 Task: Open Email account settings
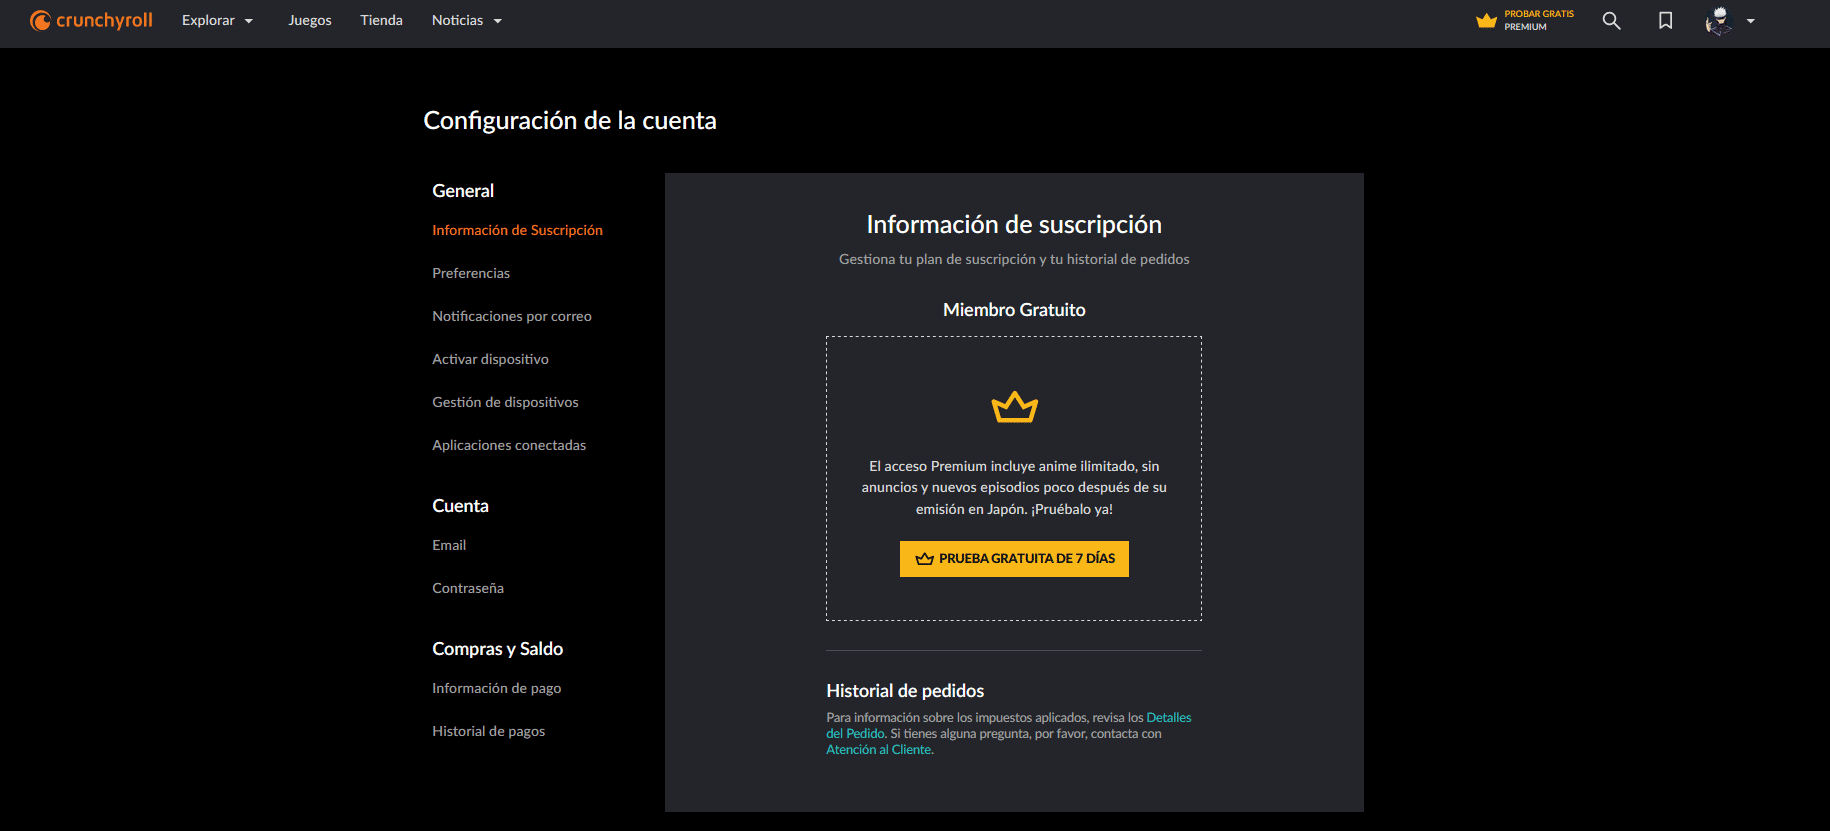click(x=449, y=545)
